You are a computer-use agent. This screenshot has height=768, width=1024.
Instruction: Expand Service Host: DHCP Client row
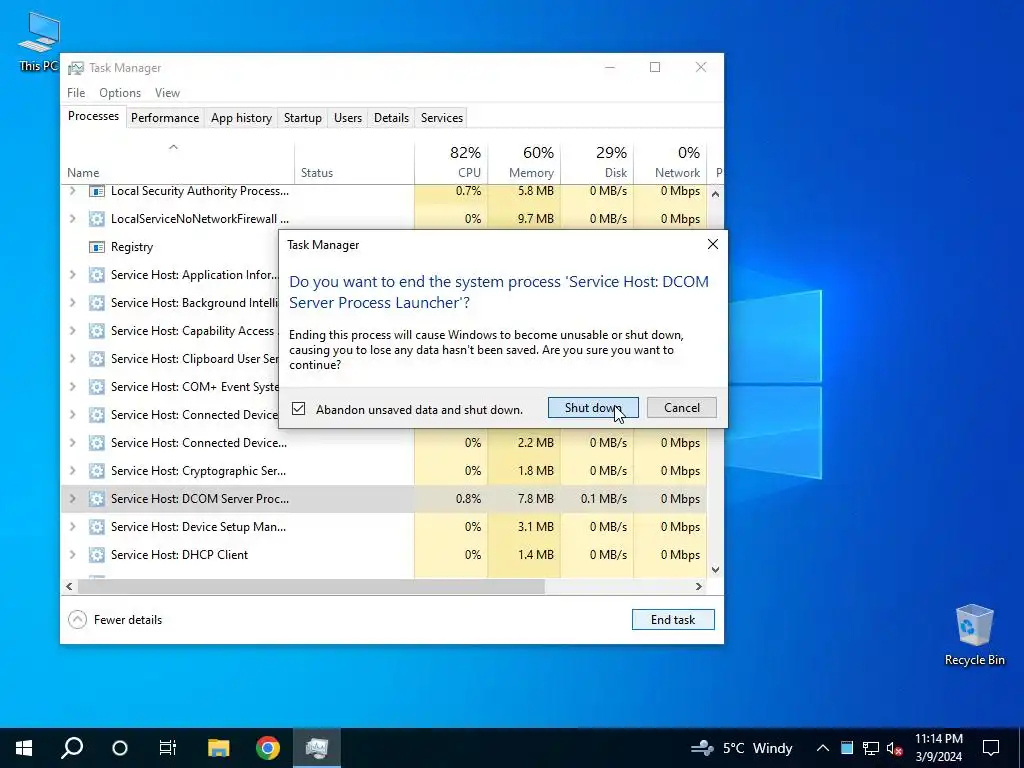(x=72, y=555)
